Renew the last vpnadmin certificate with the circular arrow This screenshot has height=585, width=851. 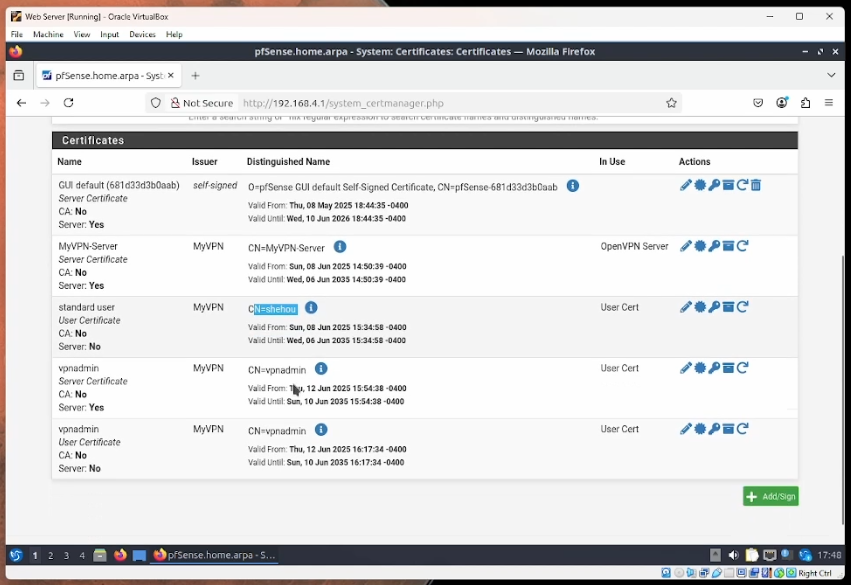pyautogui.click(x=742, y=429)
